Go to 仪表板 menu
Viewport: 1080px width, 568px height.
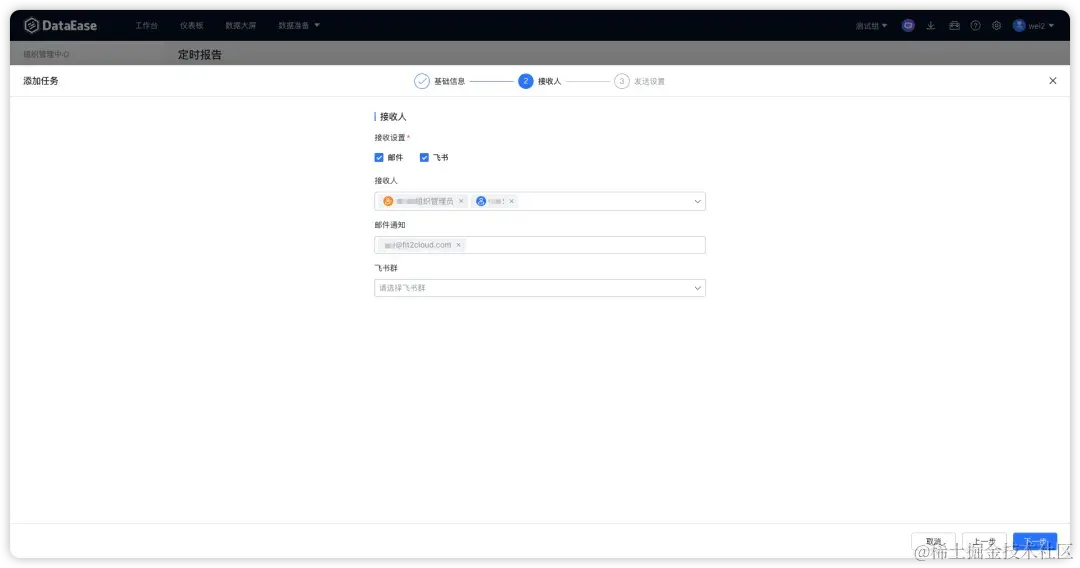[191, 25]
